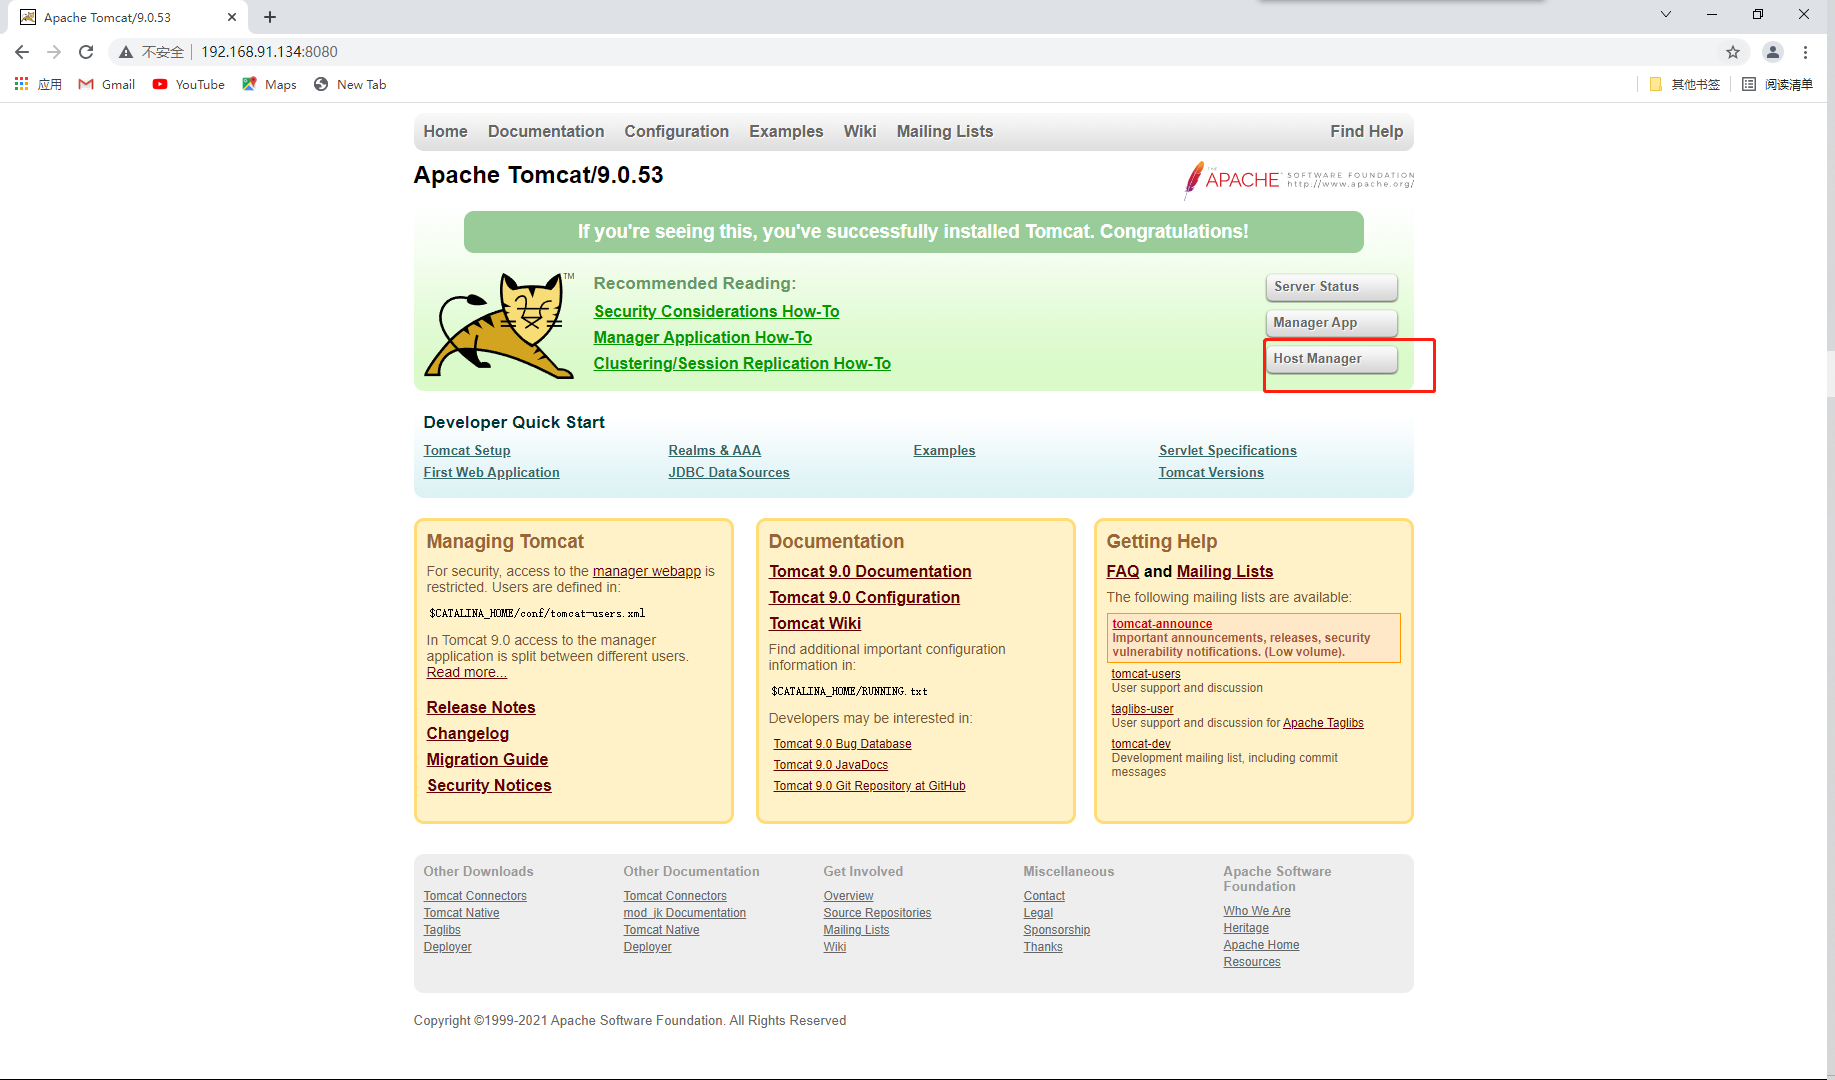1835x1080 pixels.
Task: Click the browser back arrow
Action: 22,52
